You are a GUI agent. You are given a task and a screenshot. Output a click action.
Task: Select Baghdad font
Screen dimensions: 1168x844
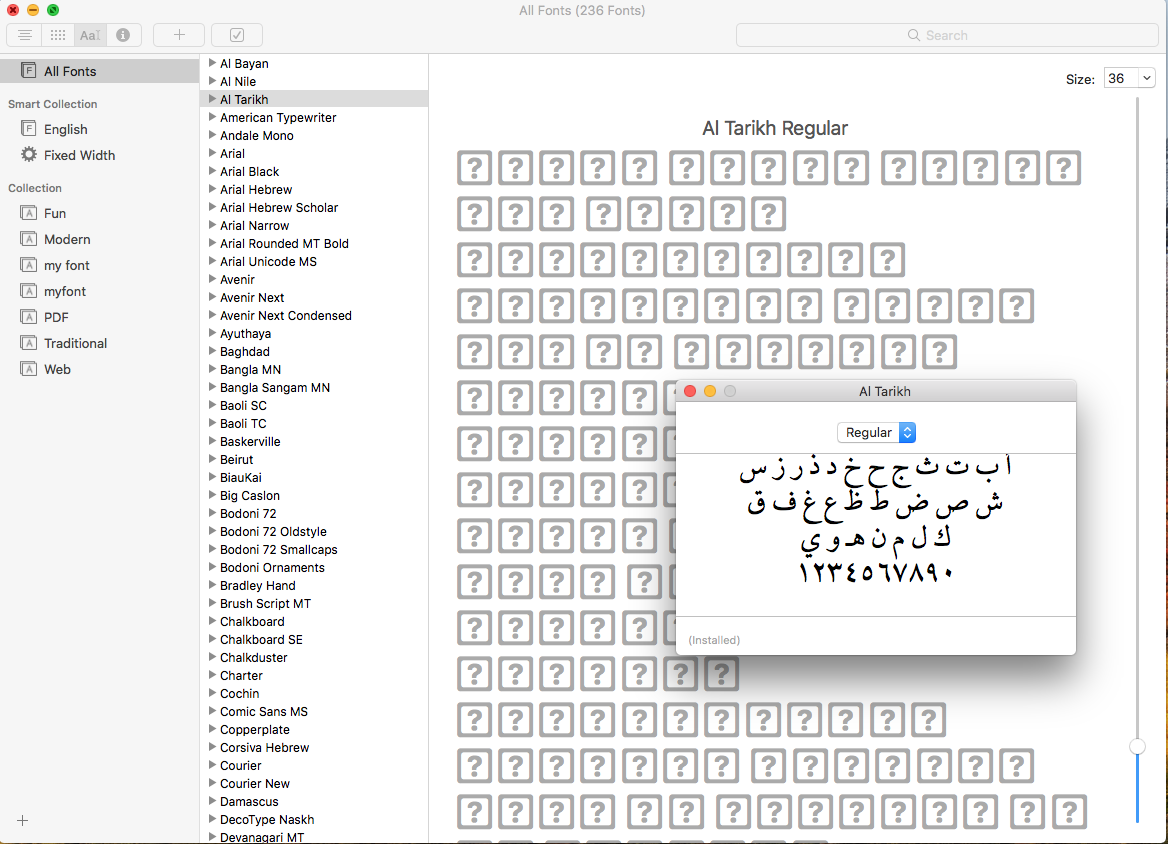point(244,352)
